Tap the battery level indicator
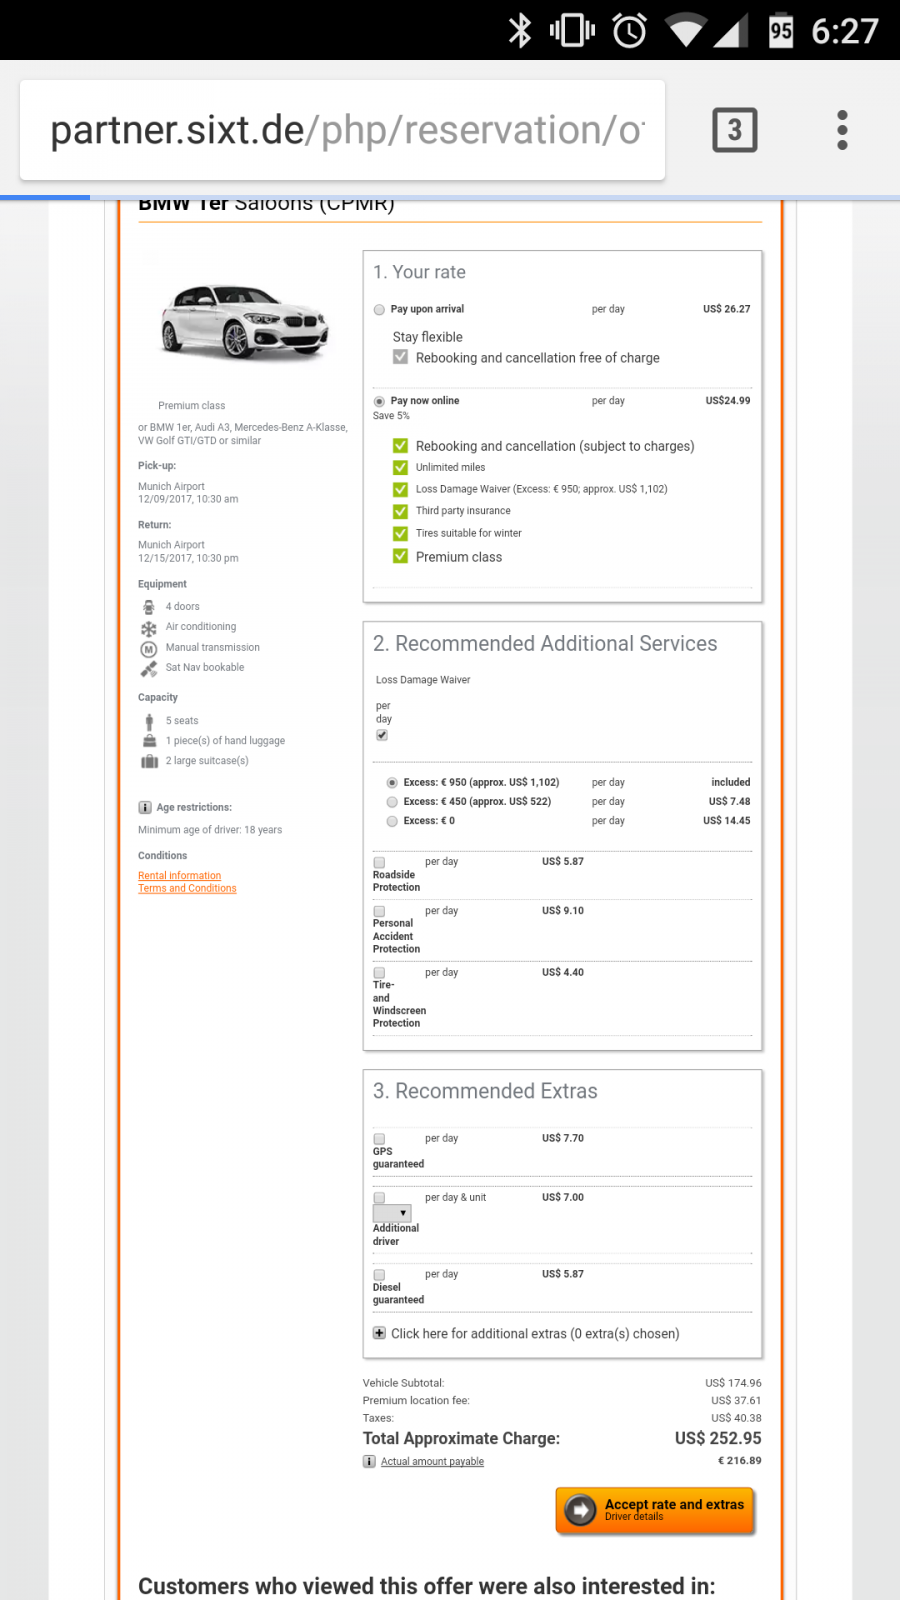 pos(781,30)
